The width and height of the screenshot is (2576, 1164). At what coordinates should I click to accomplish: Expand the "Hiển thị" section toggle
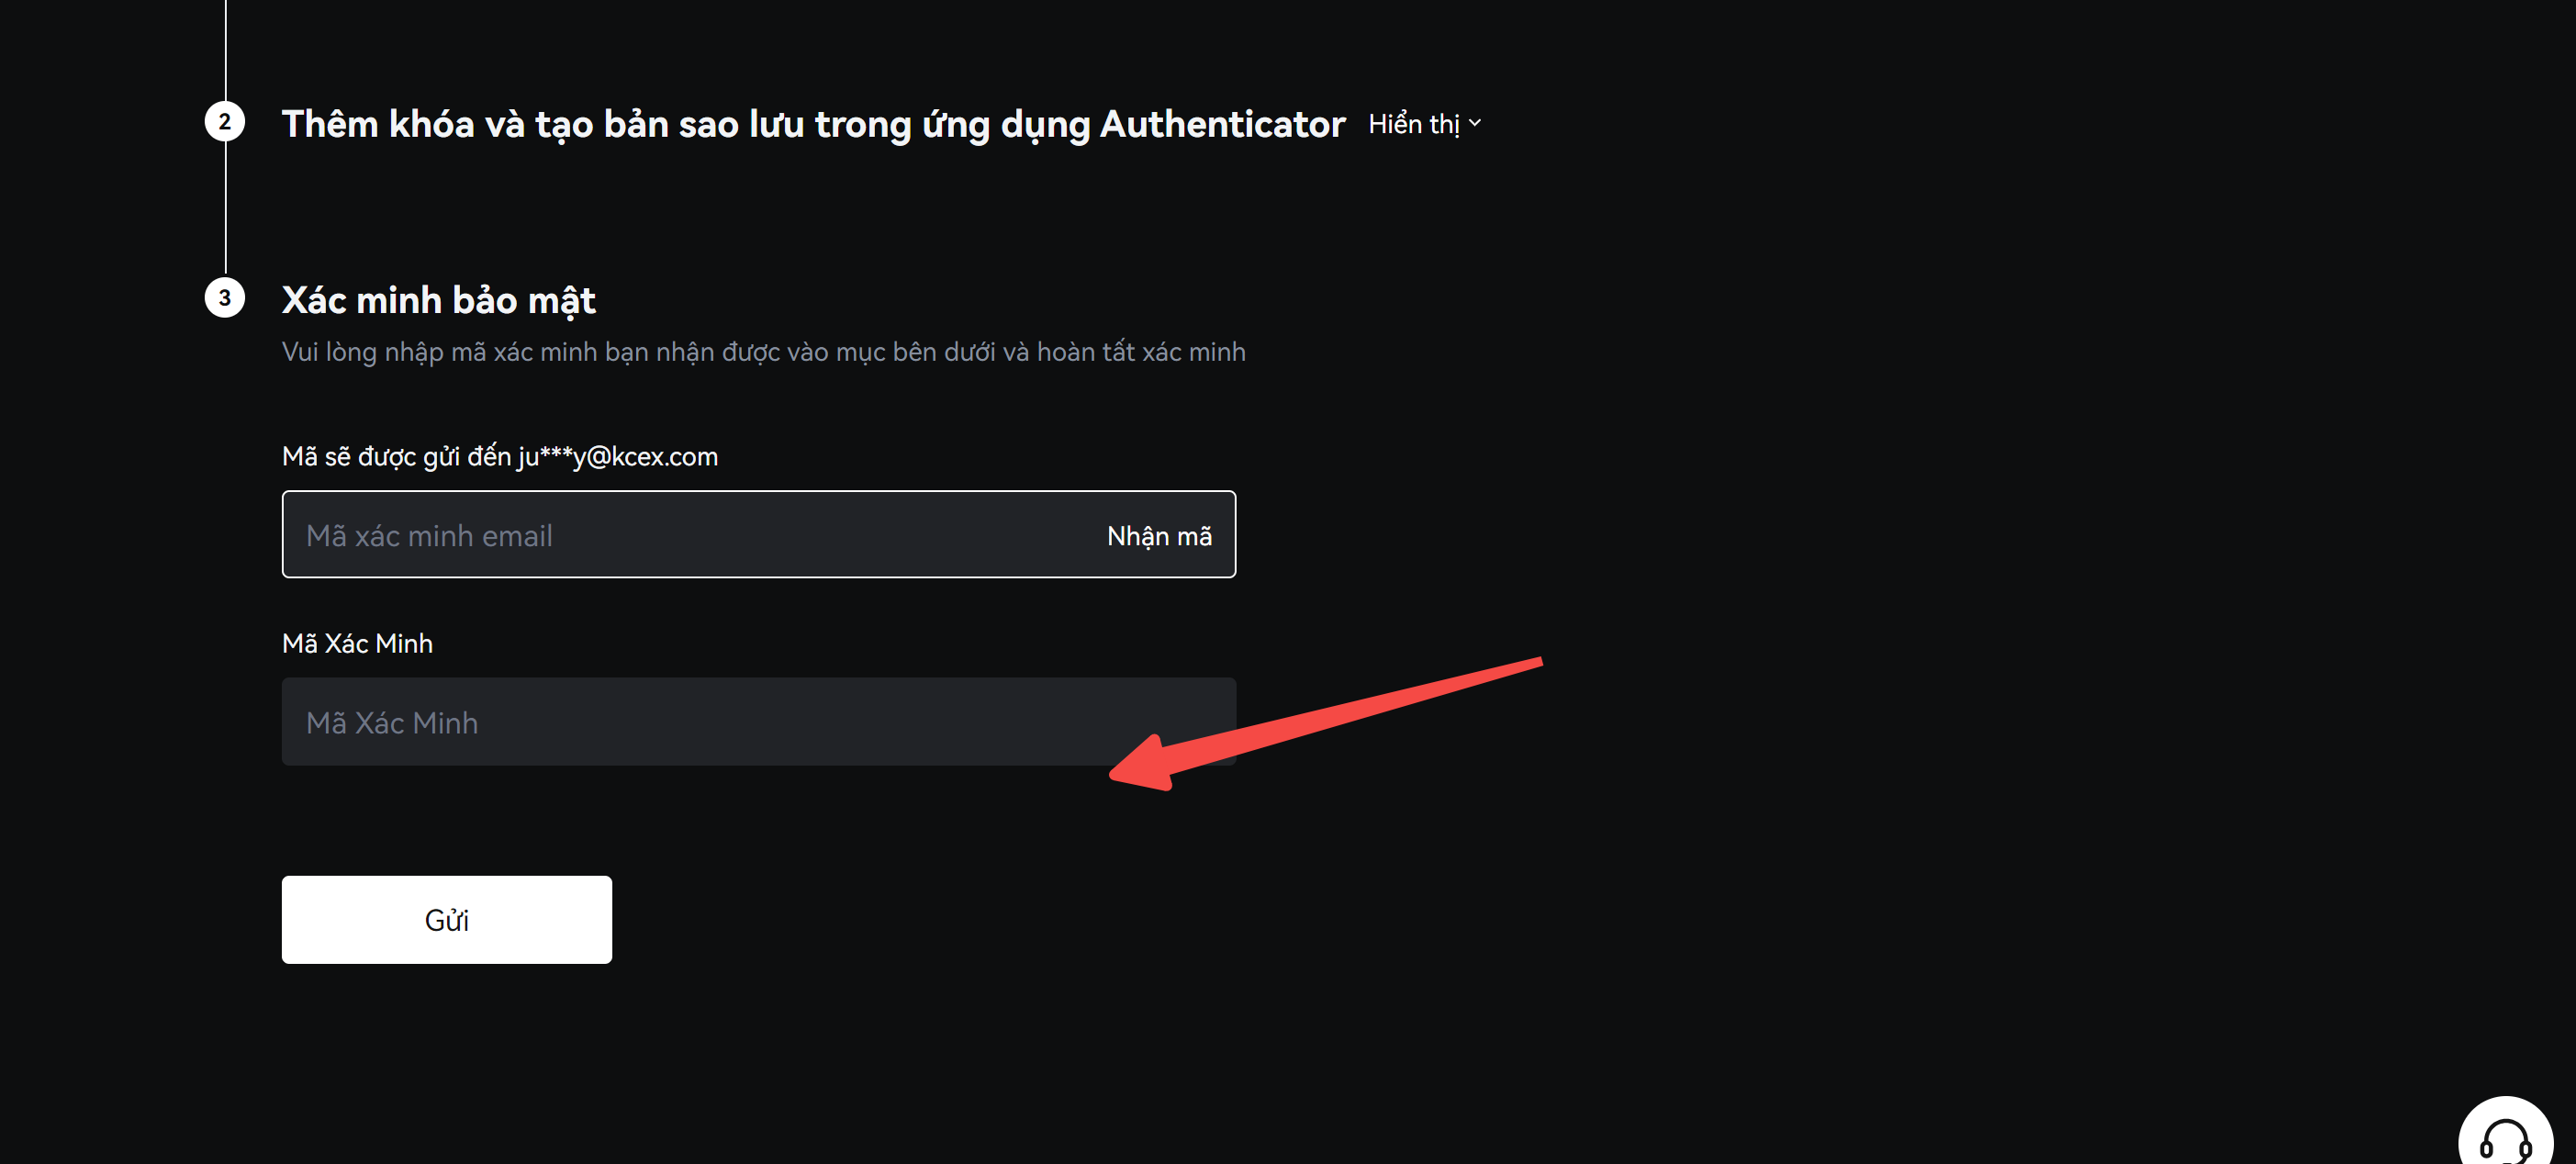click(1424, 124)
